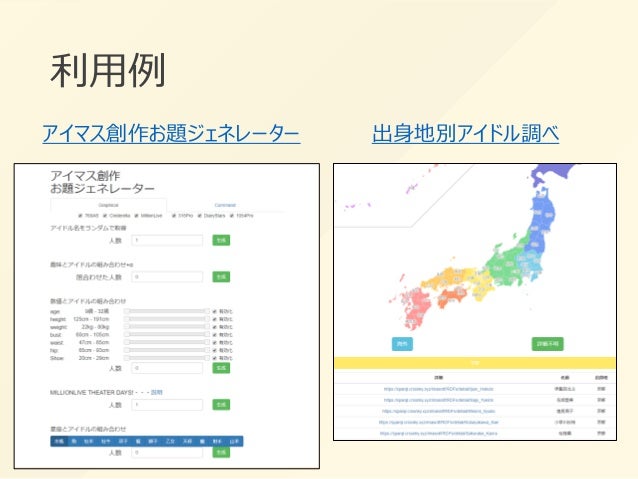Viewport: 638px width, 479px height.
Task: Toggle the checkbox on the bust row
Action: point(214,335)
